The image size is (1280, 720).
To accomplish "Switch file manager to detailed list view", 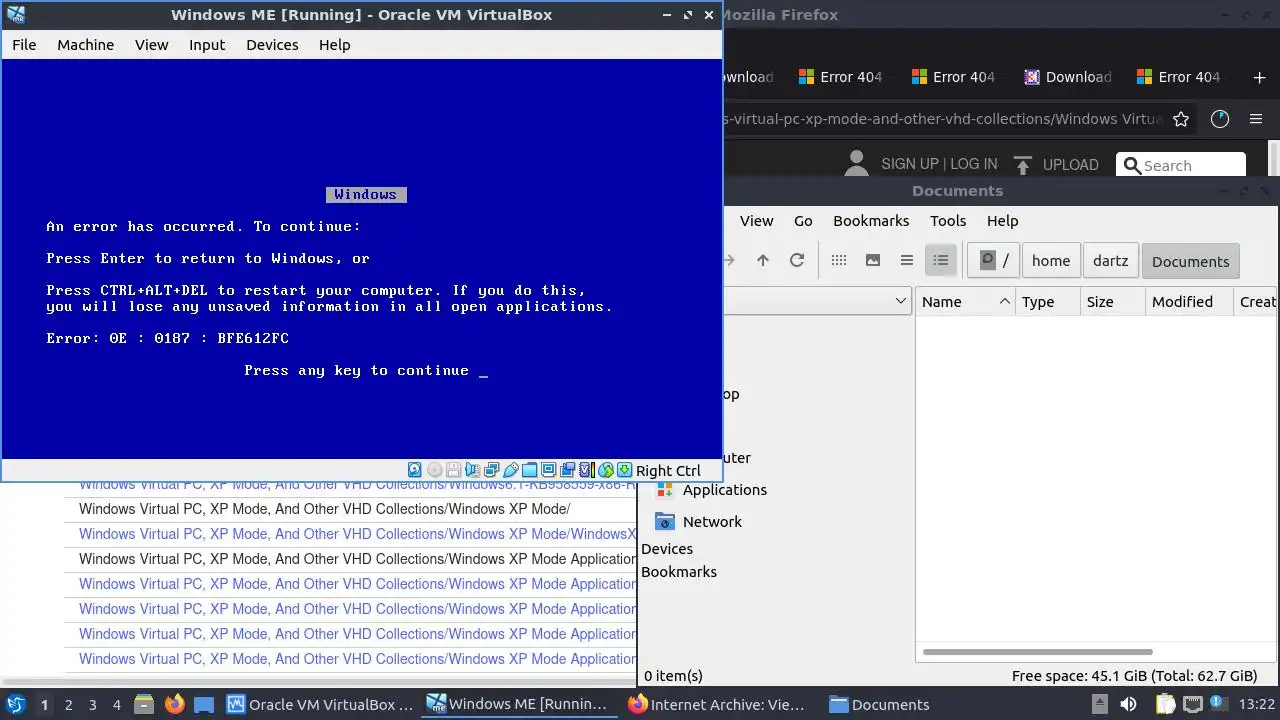I will 941,260.
